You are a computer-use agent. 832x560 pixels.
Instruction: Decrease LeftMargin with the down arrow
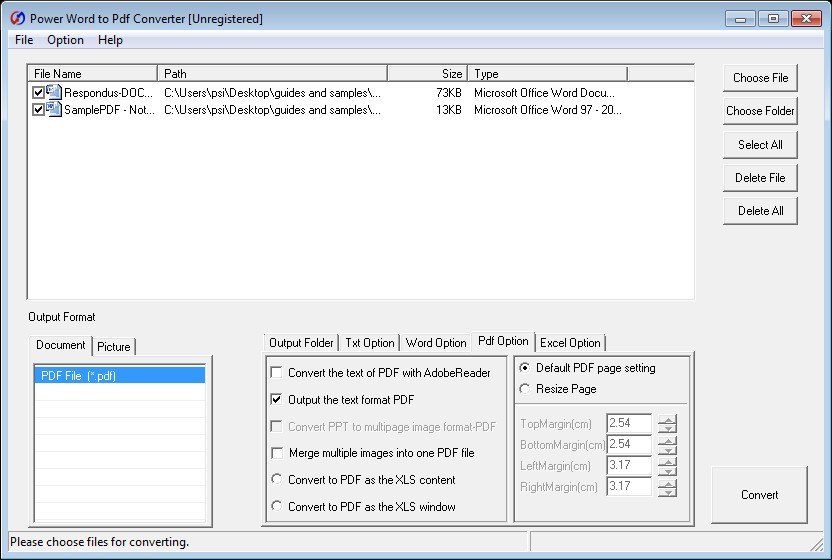668,470
